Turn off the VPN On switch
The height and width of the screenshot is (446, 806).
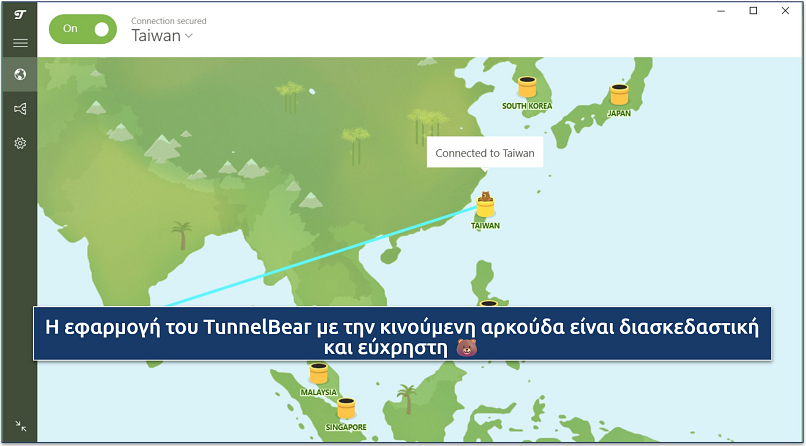85,29
